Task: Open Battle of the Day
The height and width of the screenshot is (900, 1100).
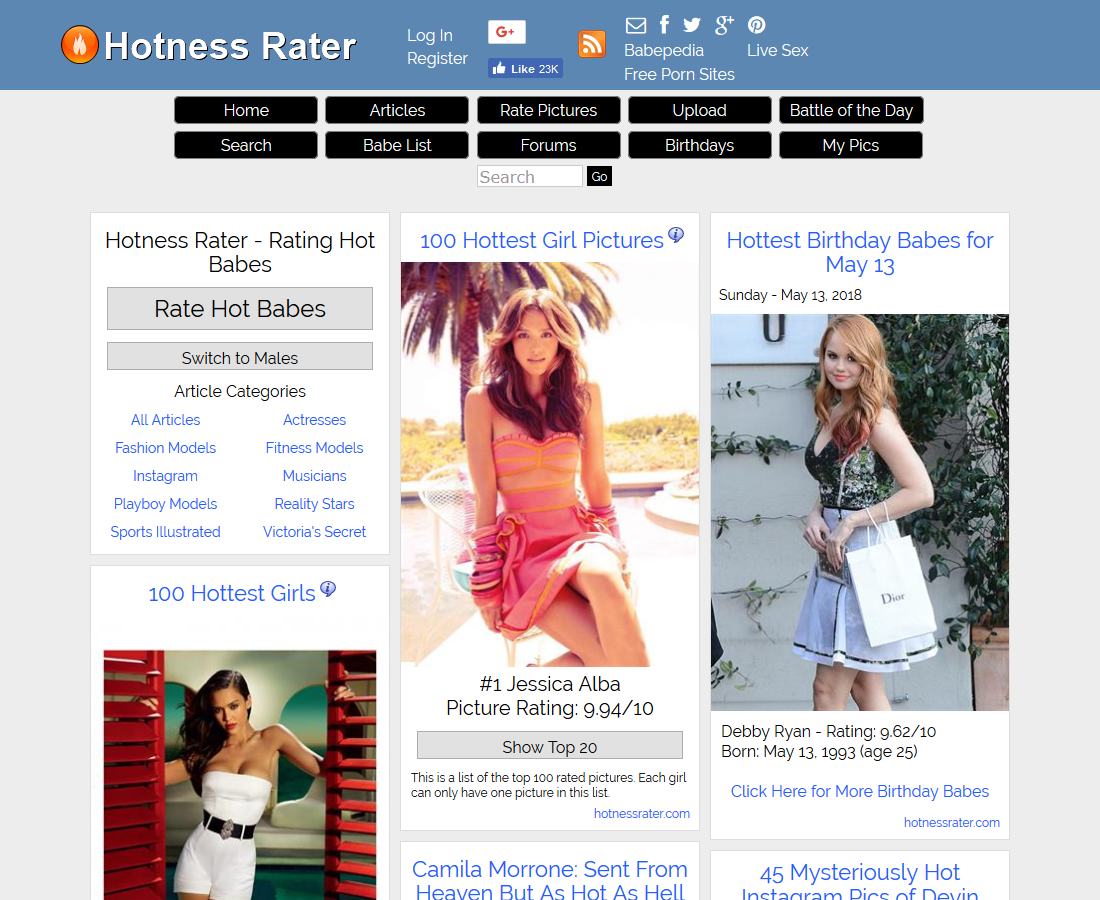Action: (x=851, y=110)
